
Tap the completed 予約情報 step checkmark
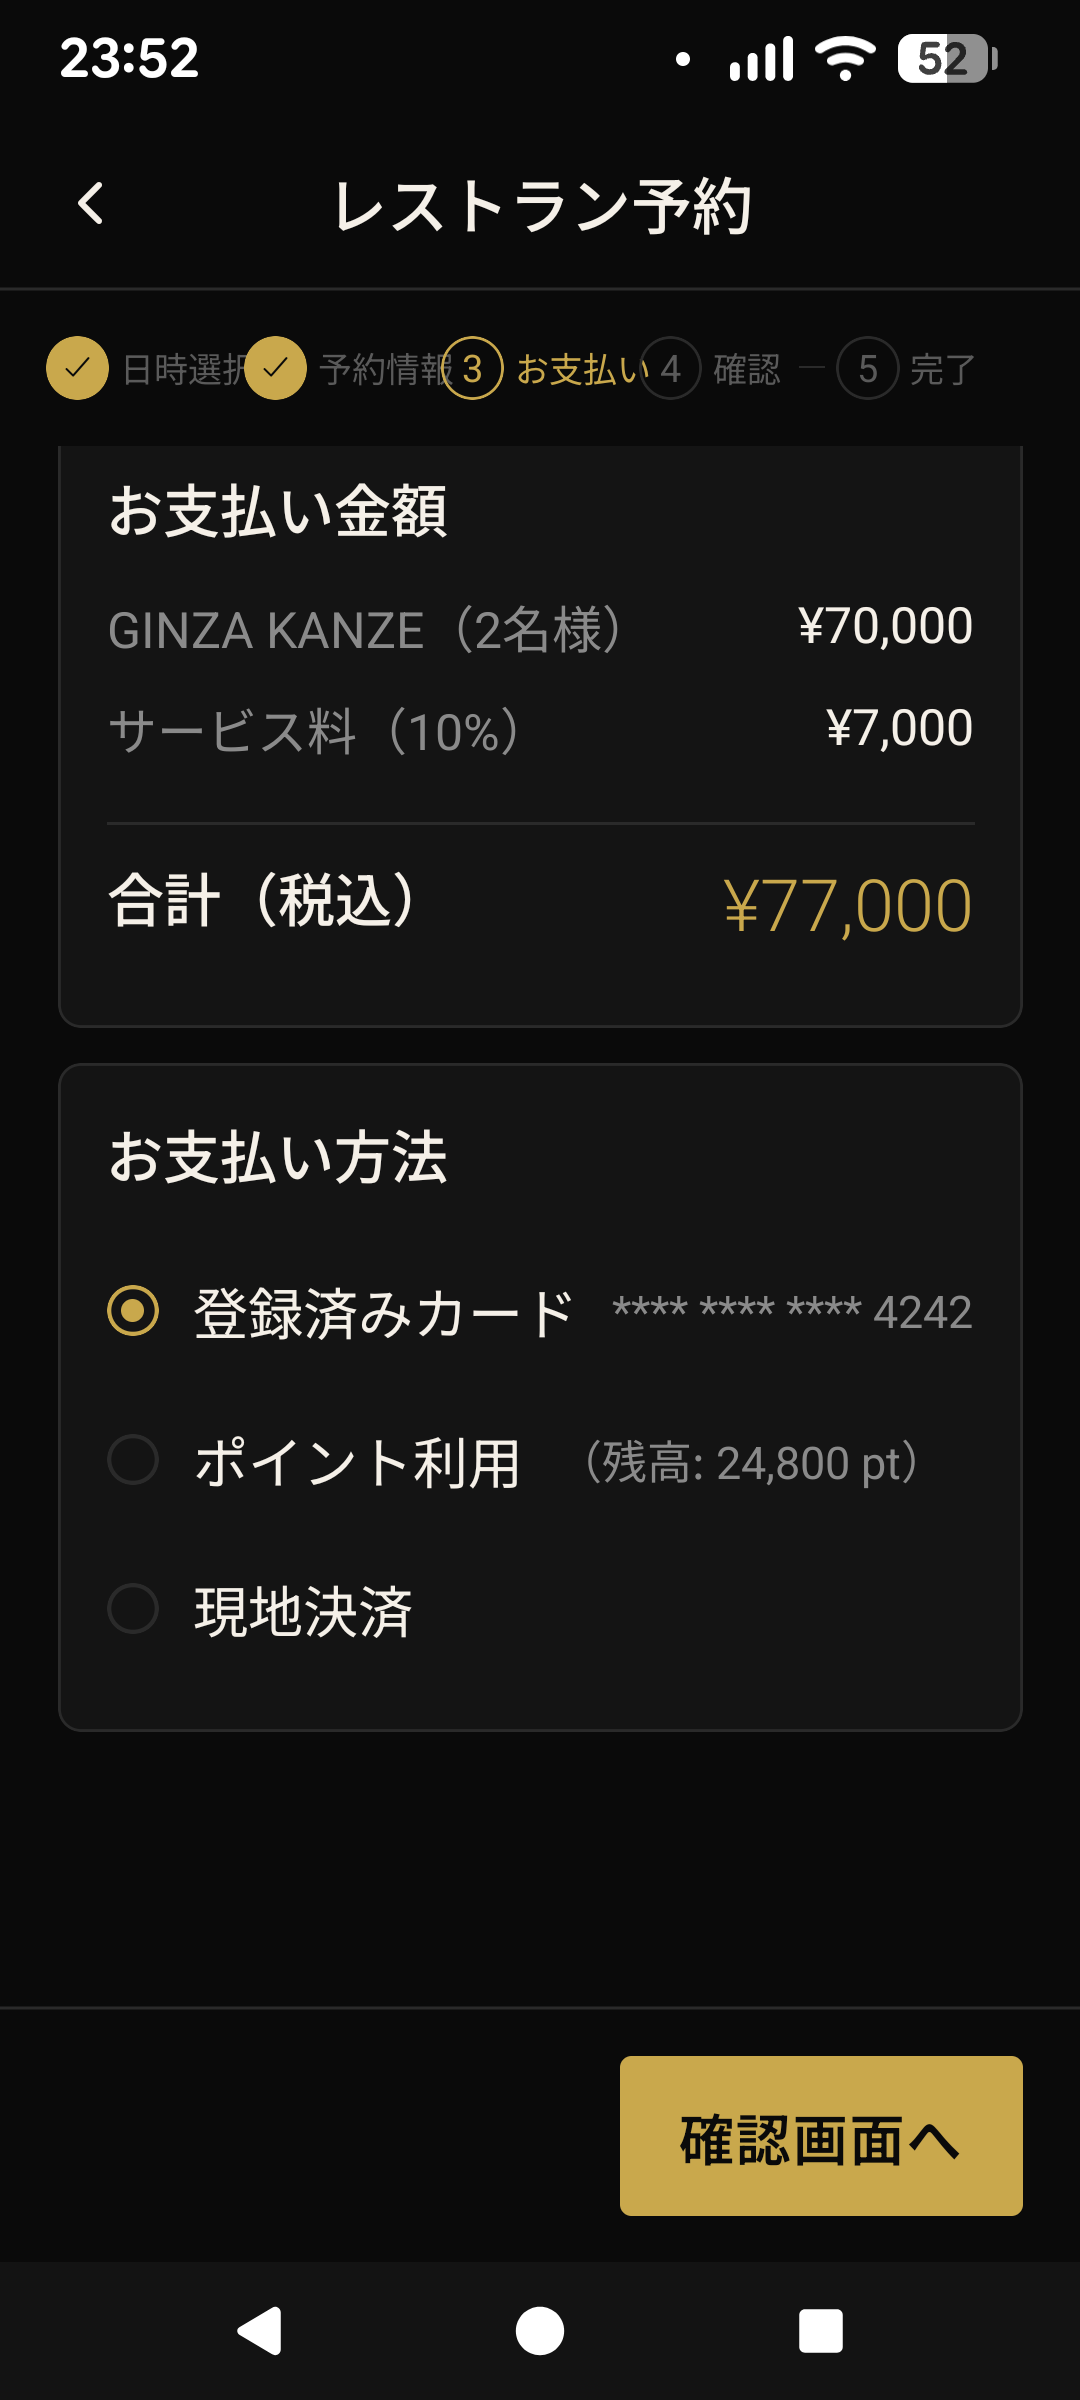pos(275,368)
